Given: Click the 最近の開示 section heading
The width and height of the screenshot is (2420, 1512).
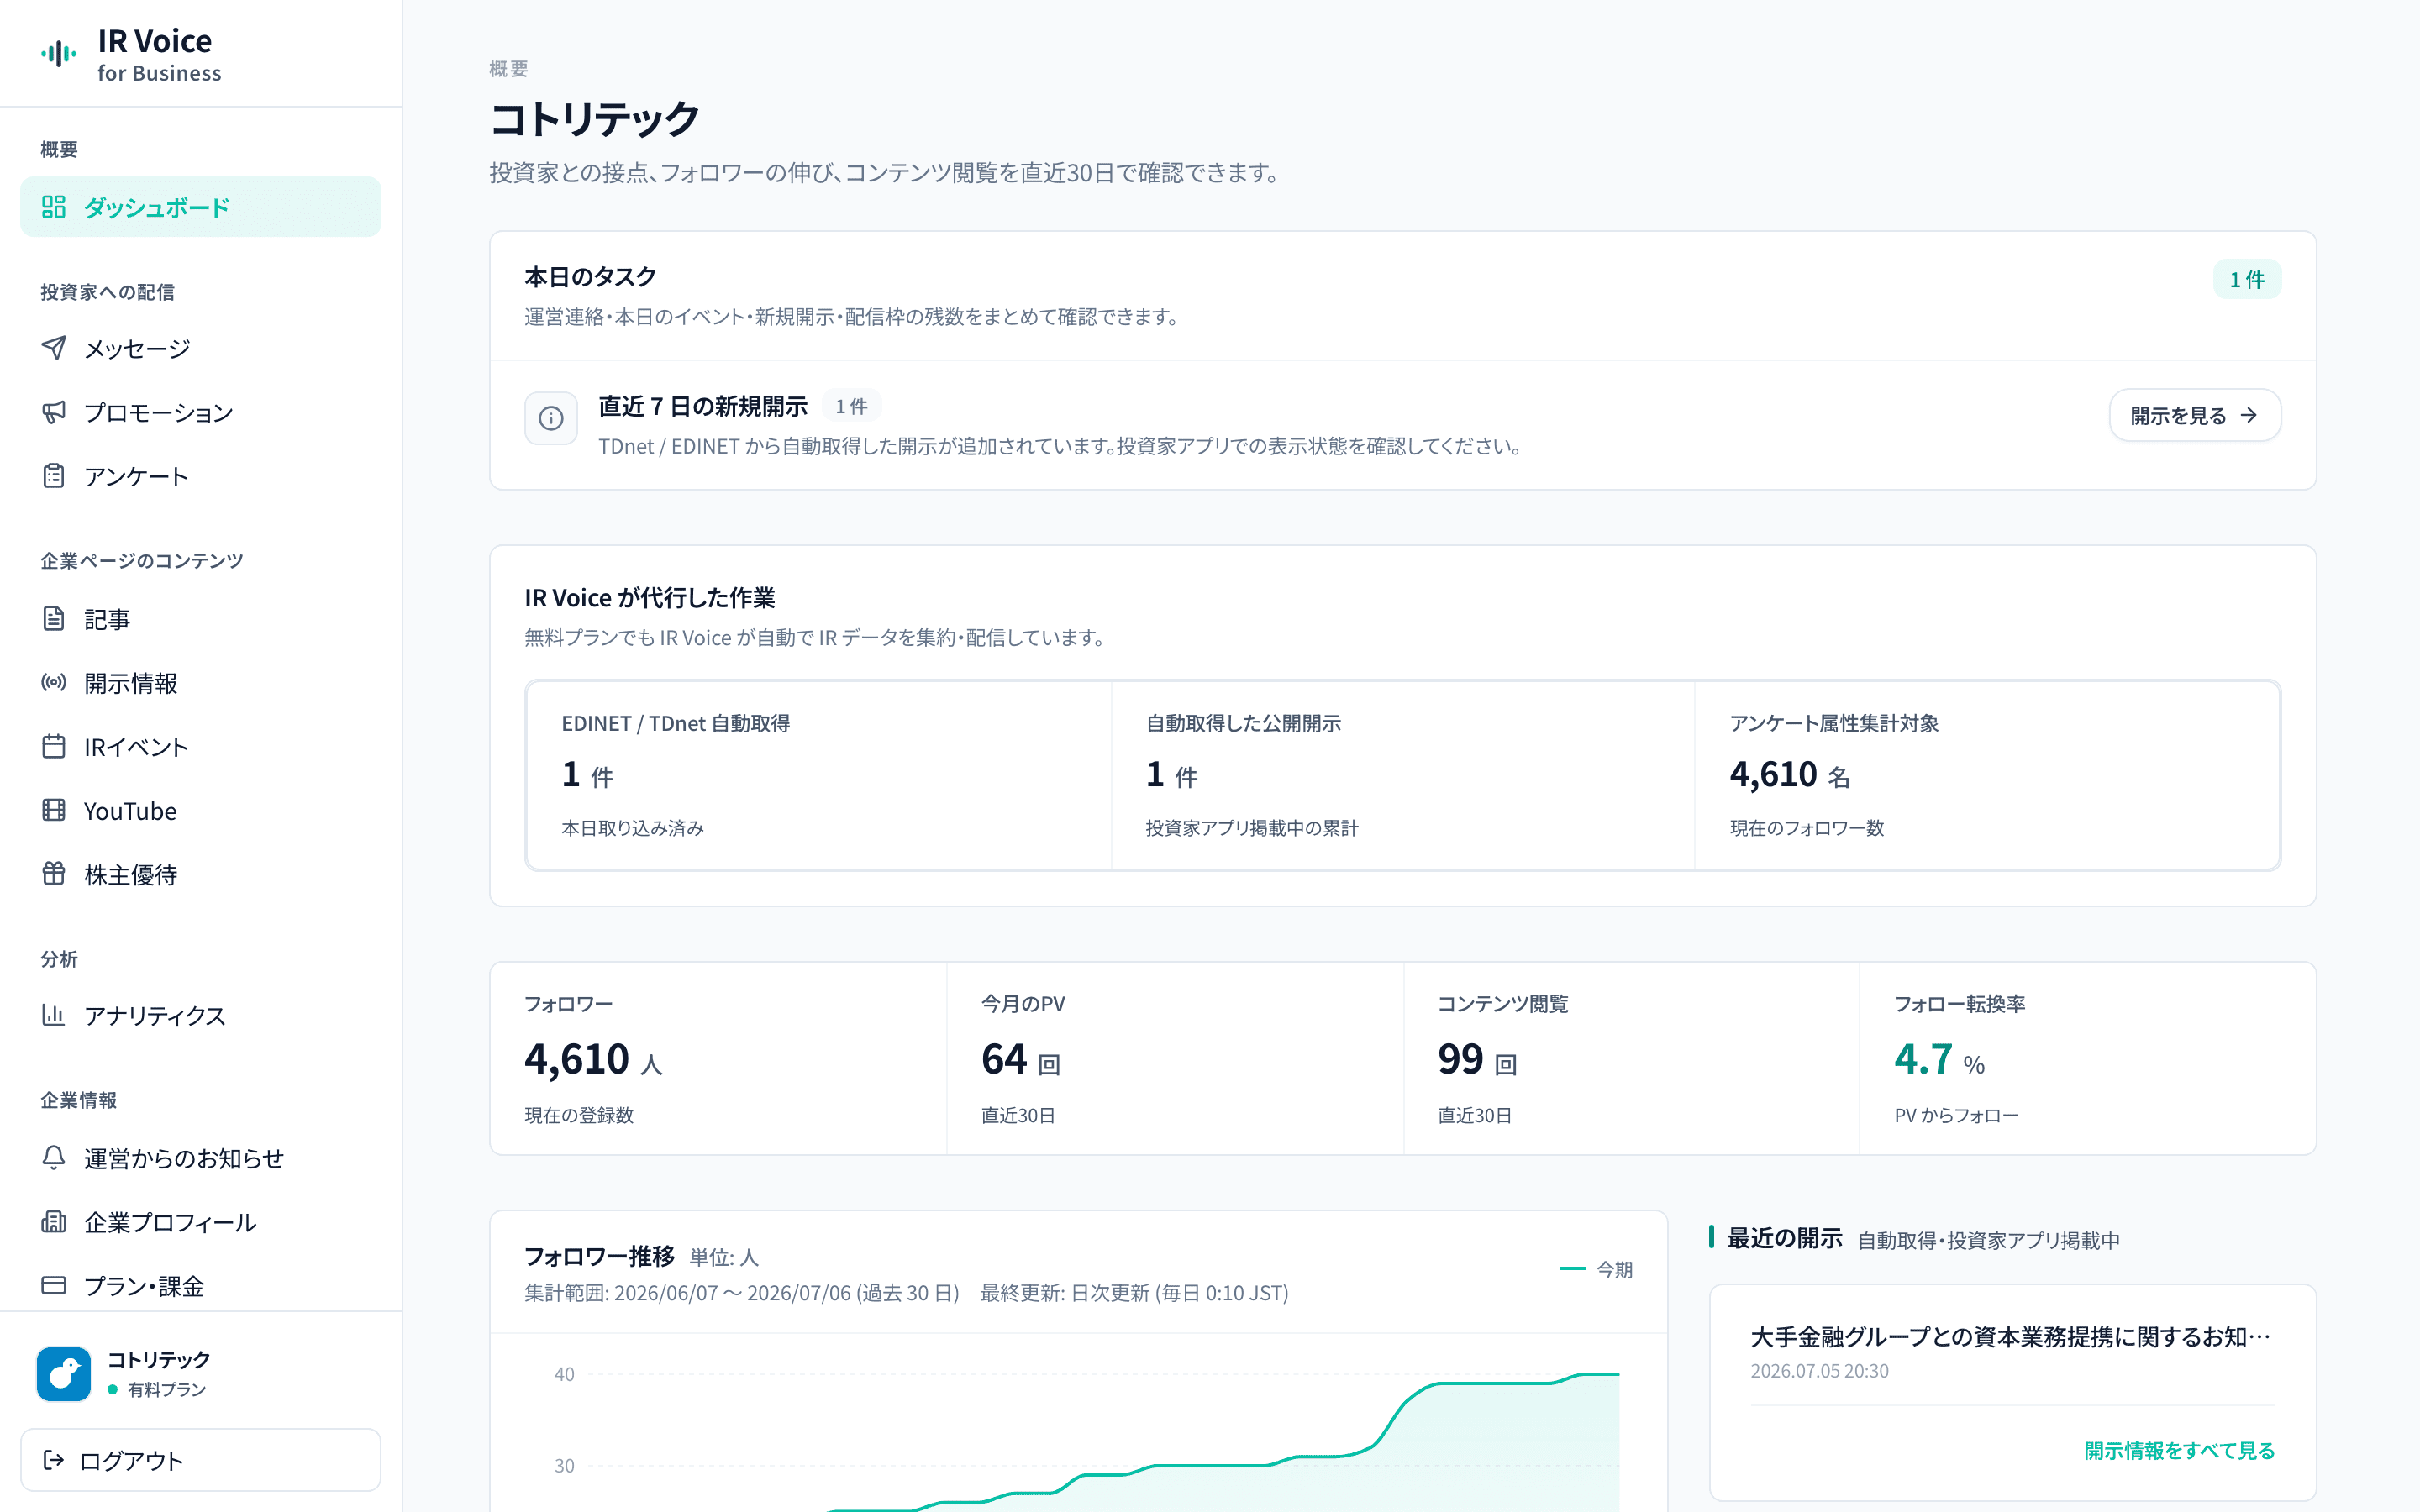Looking at the screenshot, I should pyautogui.click(x=1785, y=1238).
